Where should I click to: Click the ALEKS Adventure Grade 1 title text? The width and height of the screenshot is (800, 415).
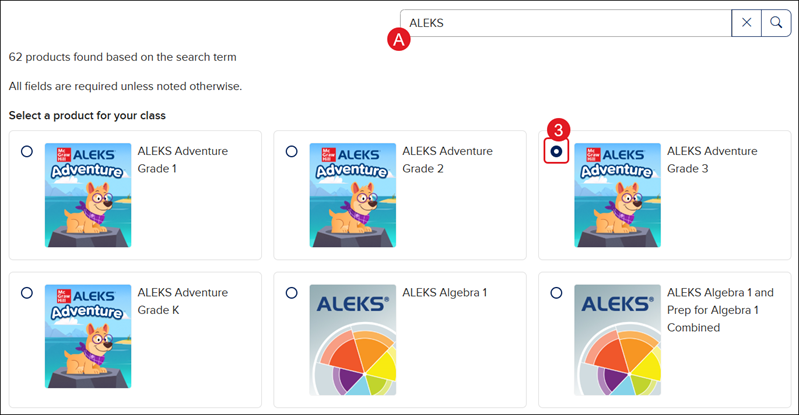pyautogui.click(x=182, y=159)
